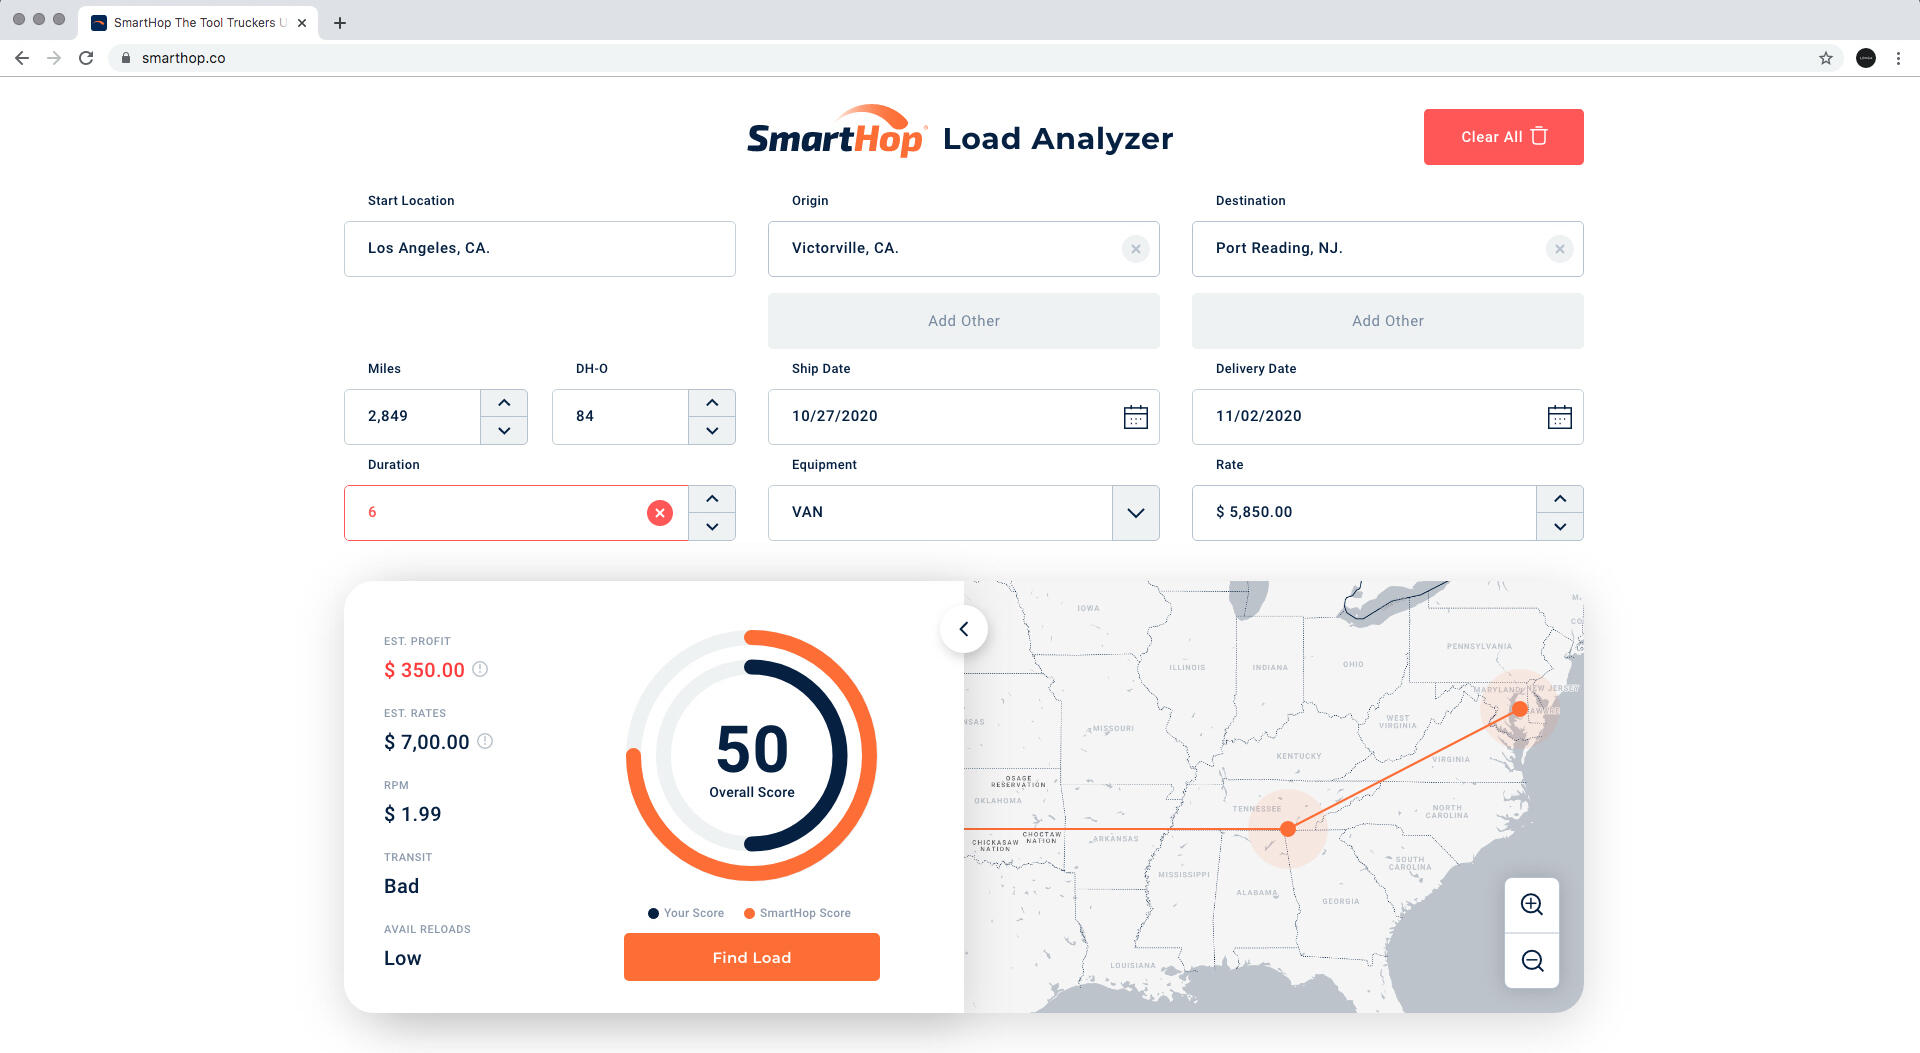
Task: Zoom in on the route map
Action: pos(1531,905)
